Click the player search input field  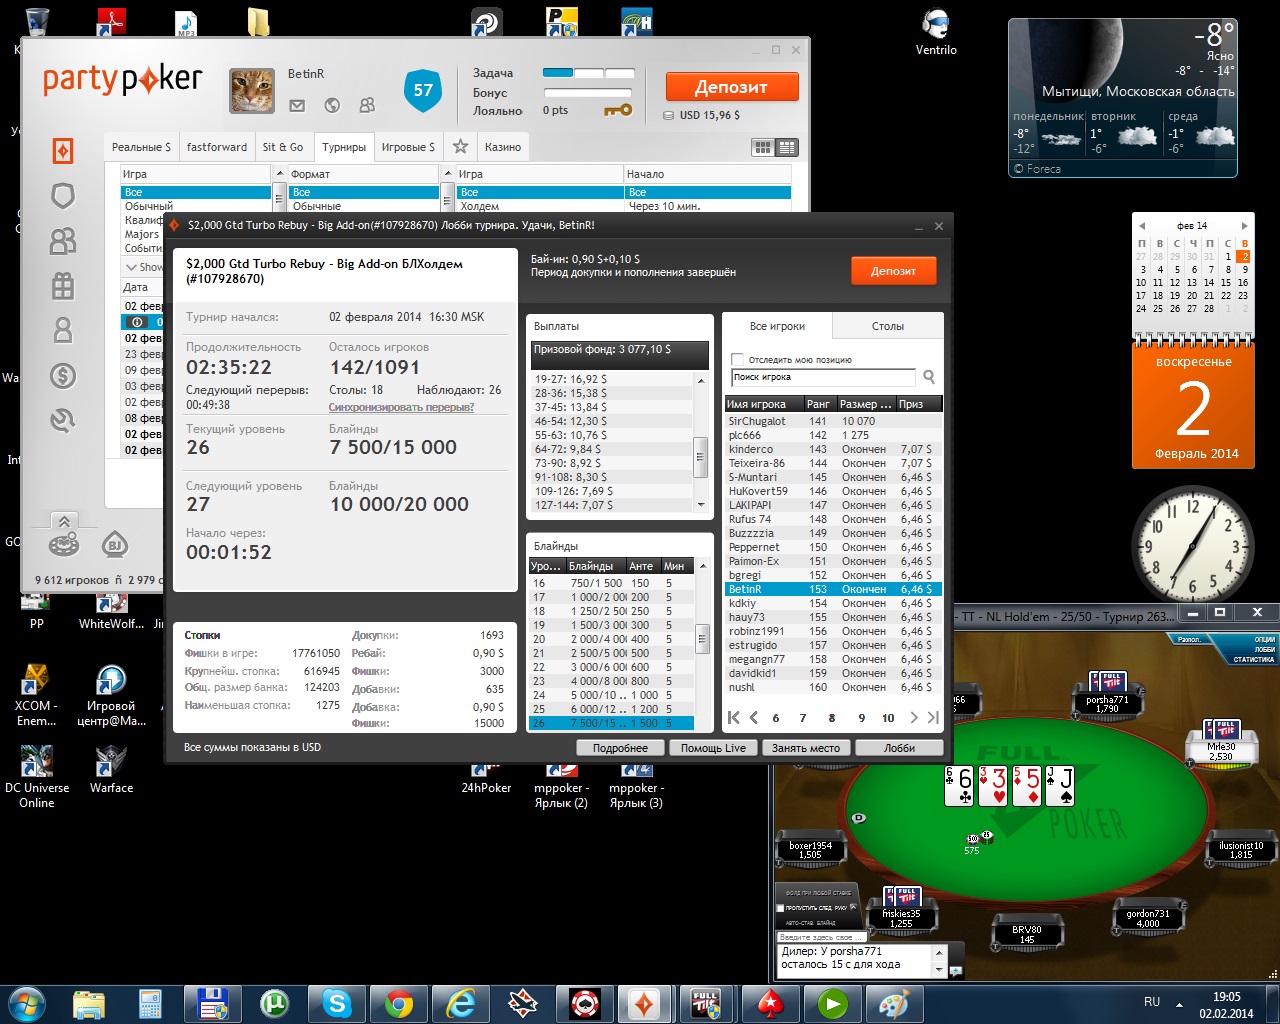823,377
